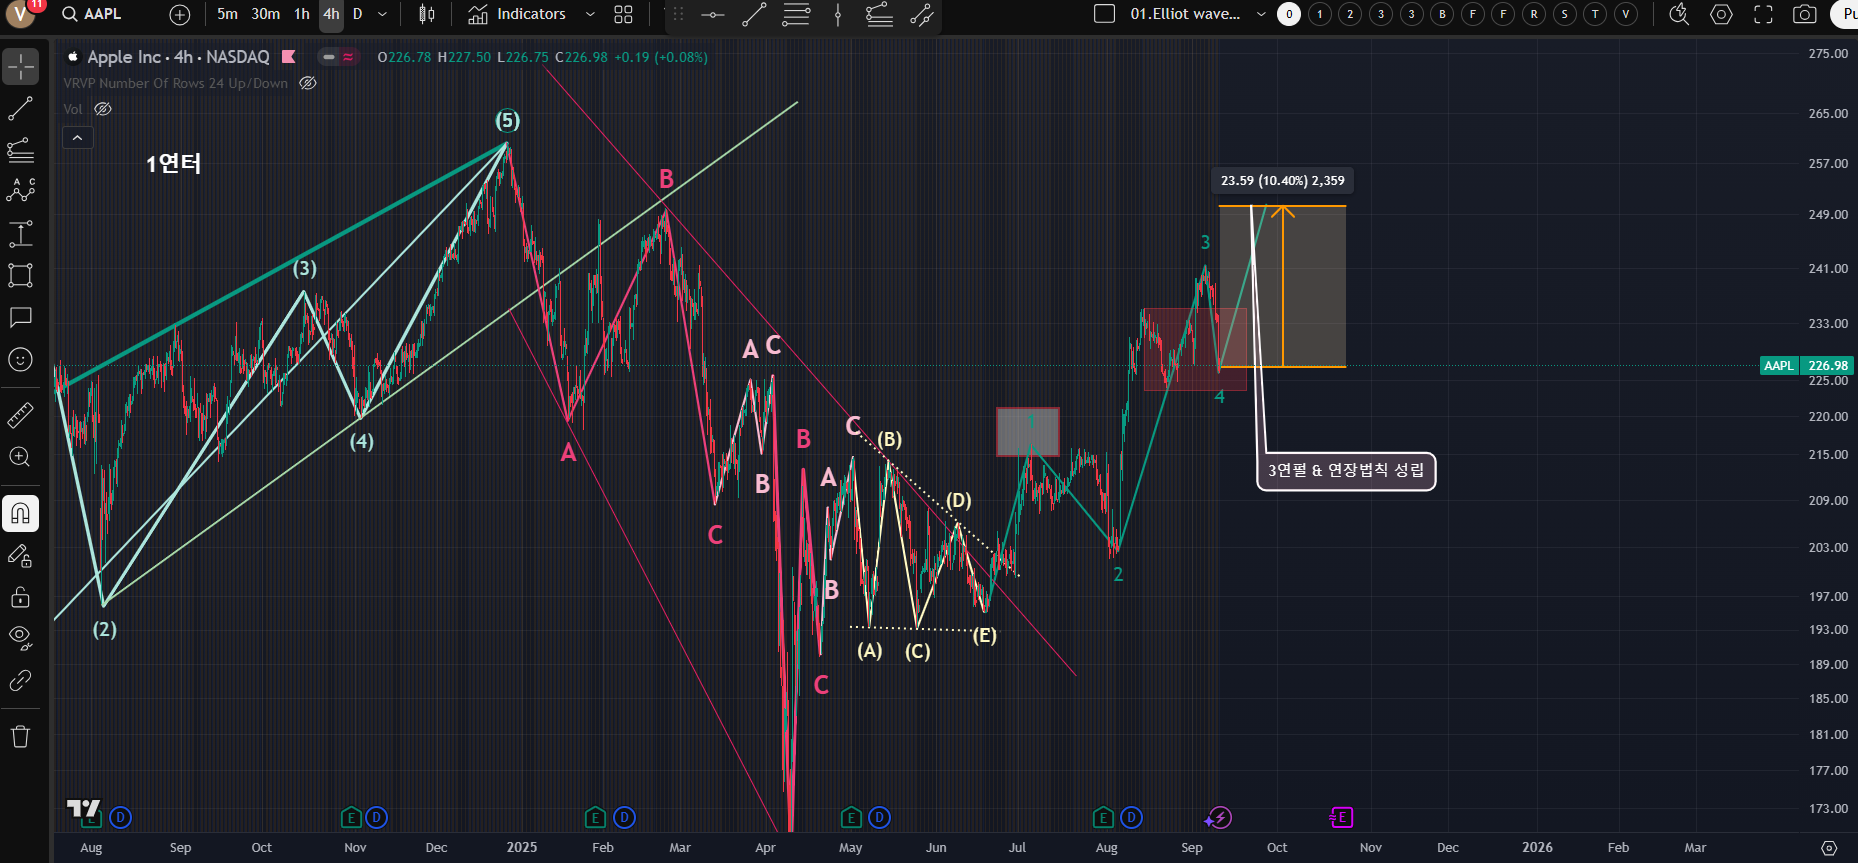Viewport: 1858px width, 863px height.
Task: Select the trend line drawing tool in sidebar
Action: click(x=20, y=109)
